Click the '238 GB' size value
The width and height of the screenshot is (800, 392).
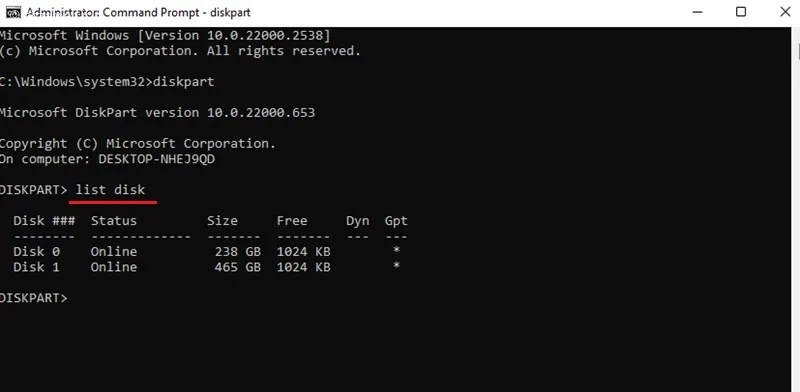point(237,252)
